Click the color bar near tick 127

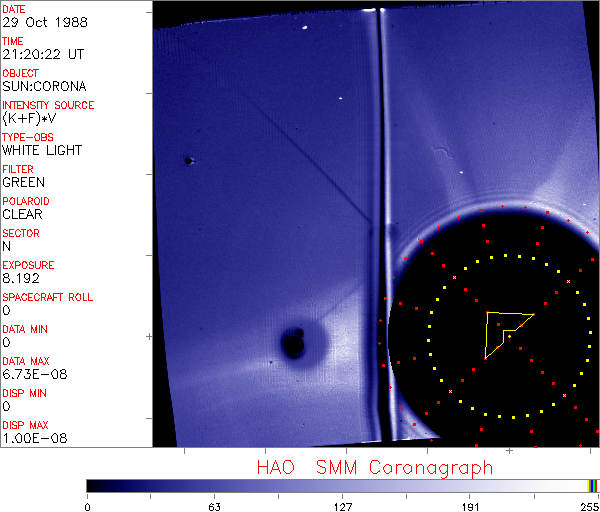(343, 485)
